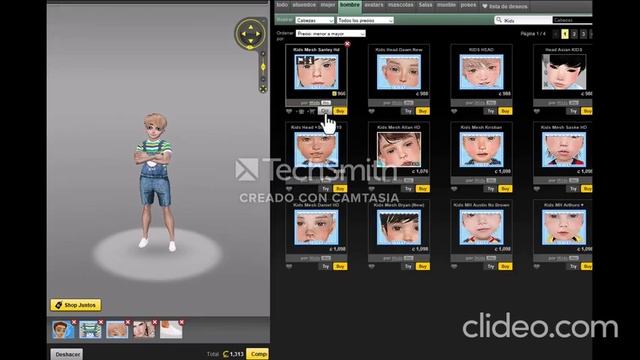Wishlist heart for KIDS HEAD item
Viewport: 640px width, 360px height.
click(x=454, y=111)
